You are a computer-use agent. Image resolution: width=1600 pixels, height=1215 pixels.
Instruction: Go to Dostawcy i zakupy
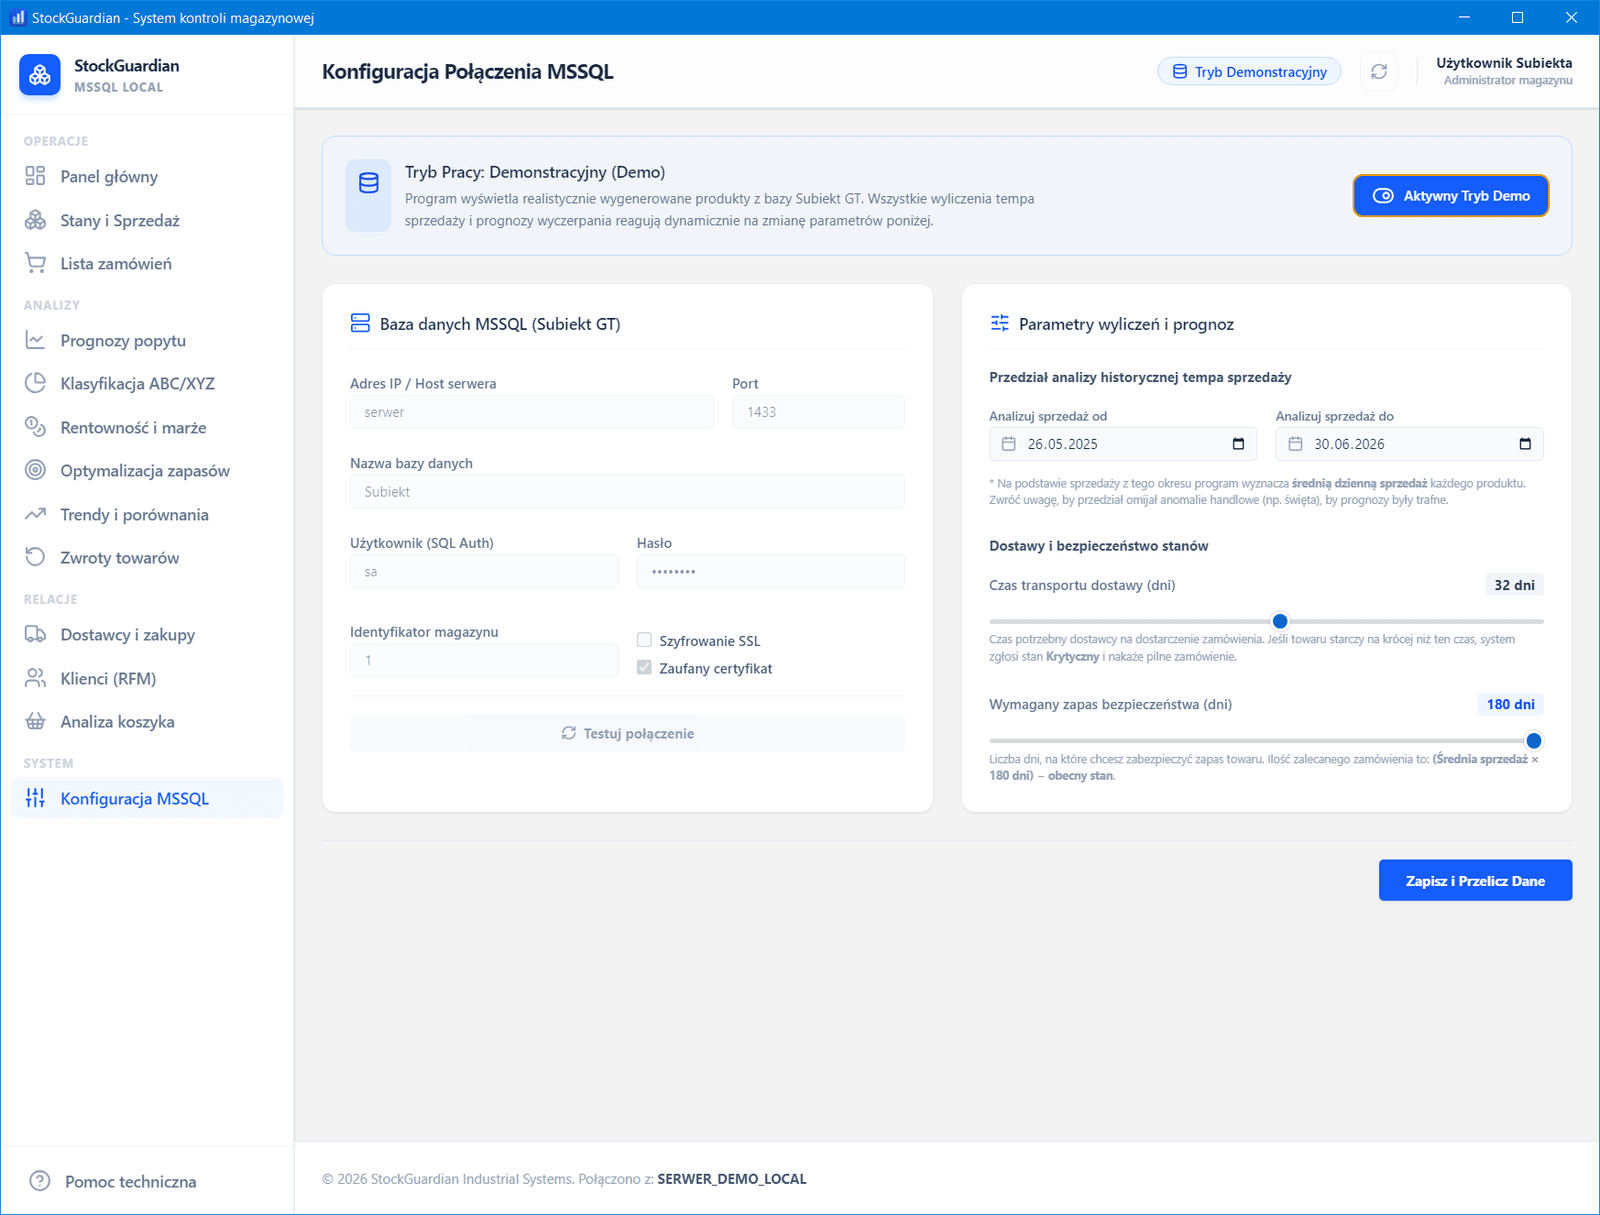point(147,634)
